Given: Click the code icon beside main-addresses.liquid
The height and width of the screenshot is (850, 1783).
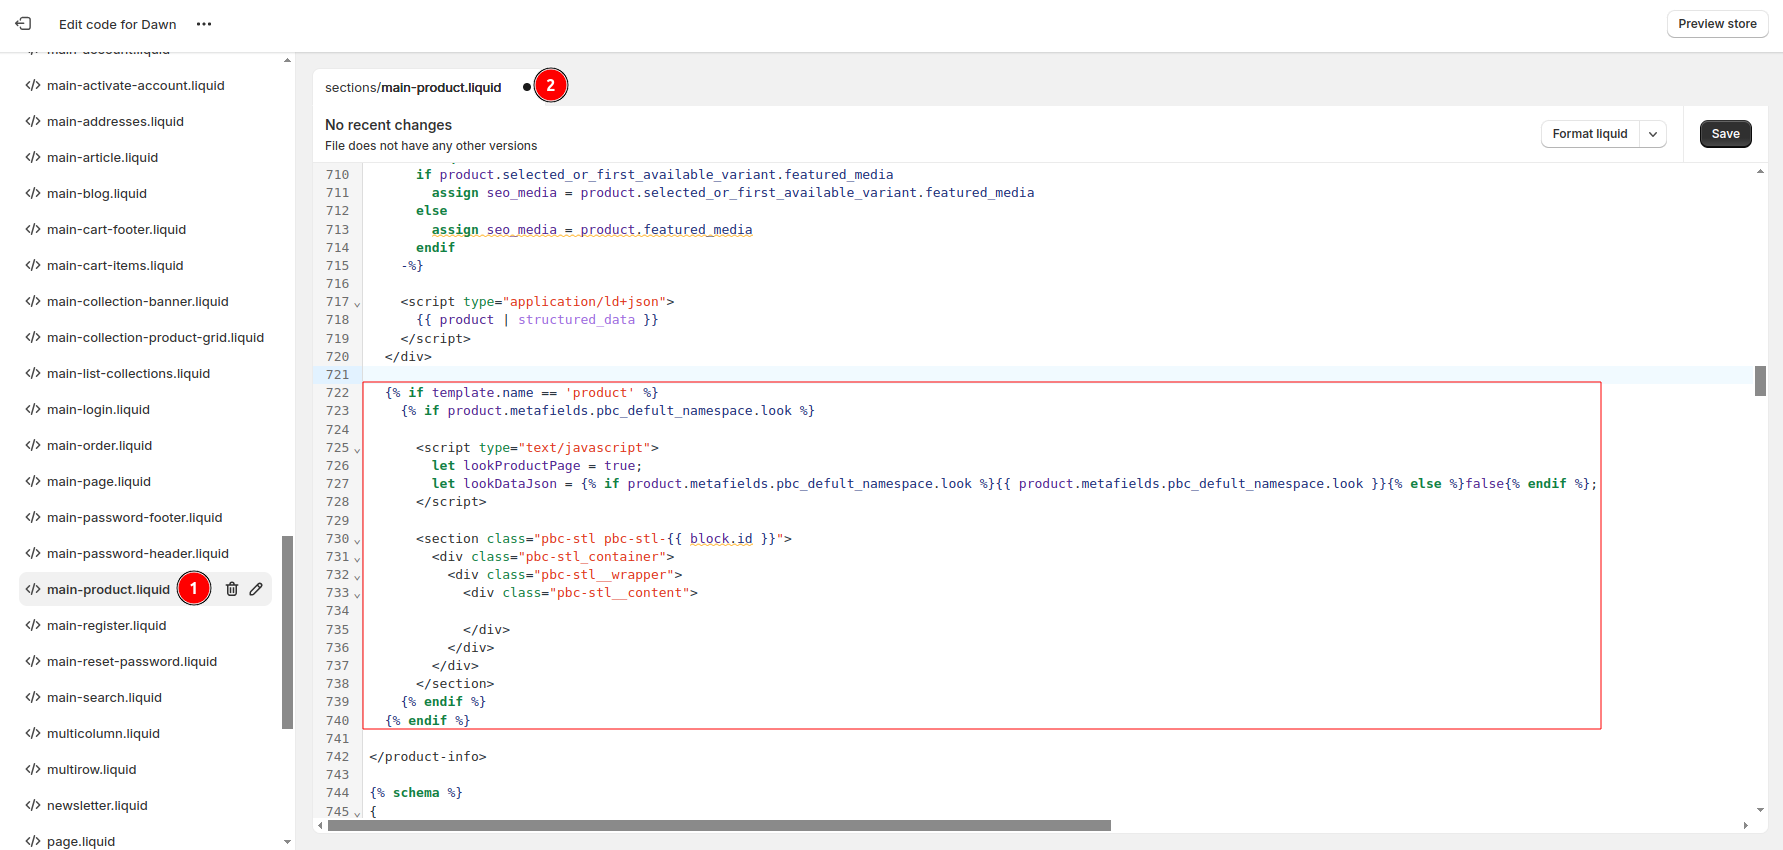Looking at the screenshot, I should pos(33,121).
